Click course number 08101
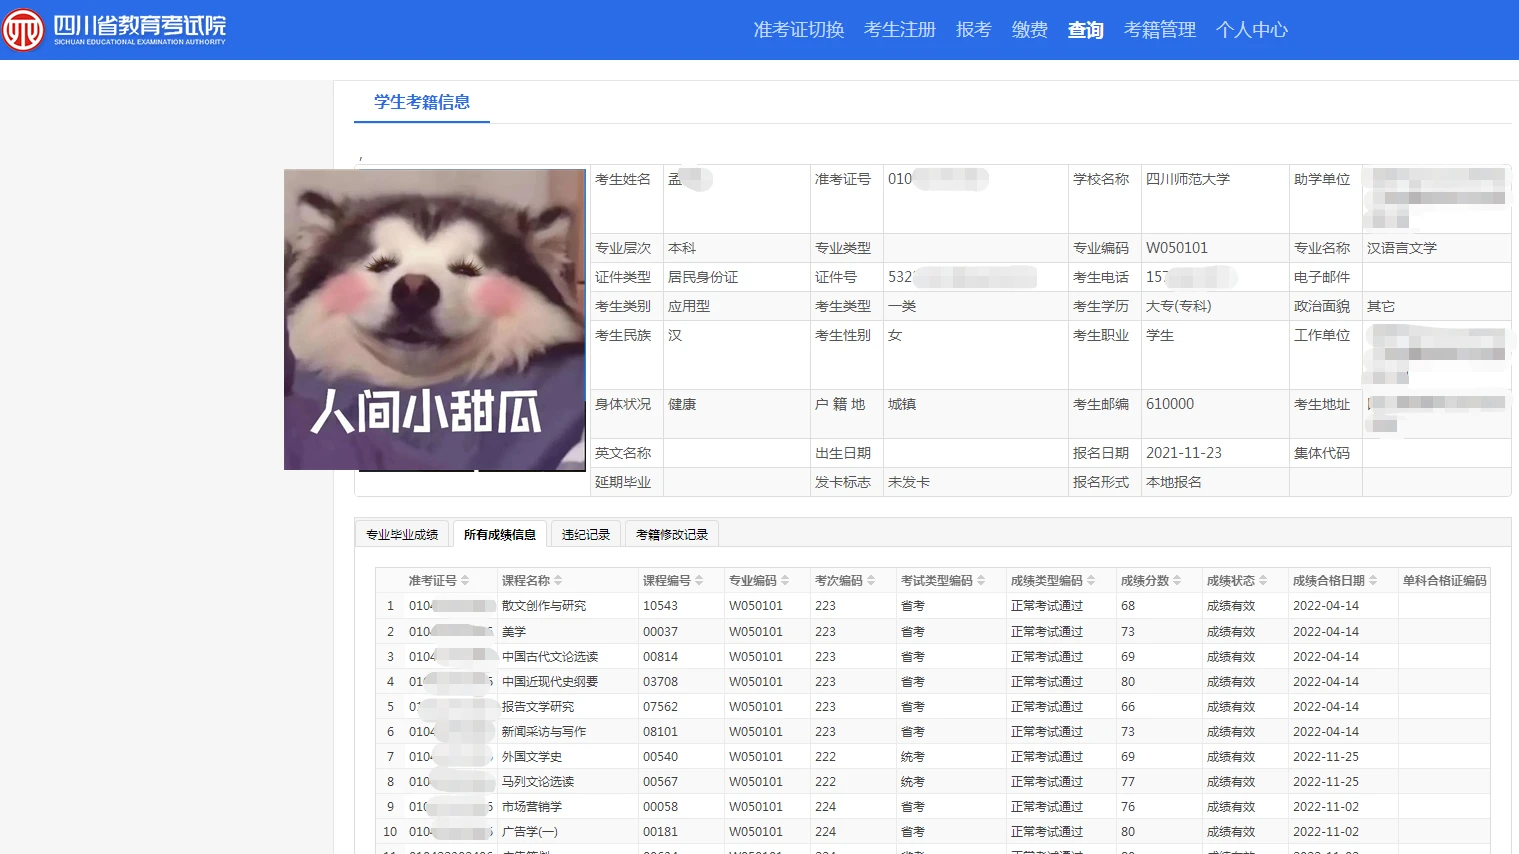Screen dimensions: 1519x854 660,732
